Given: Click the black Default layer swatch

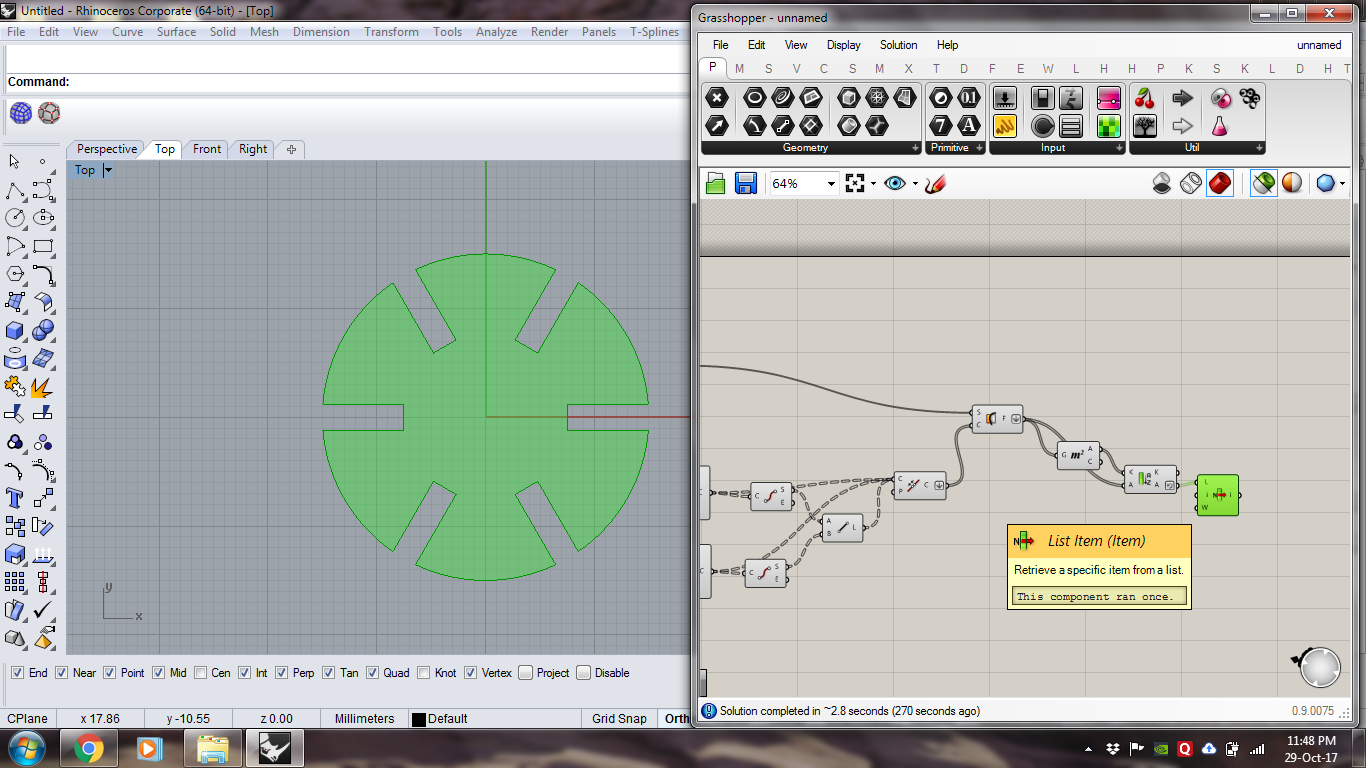Looking at the screenshot, I should tap(419, 719).
